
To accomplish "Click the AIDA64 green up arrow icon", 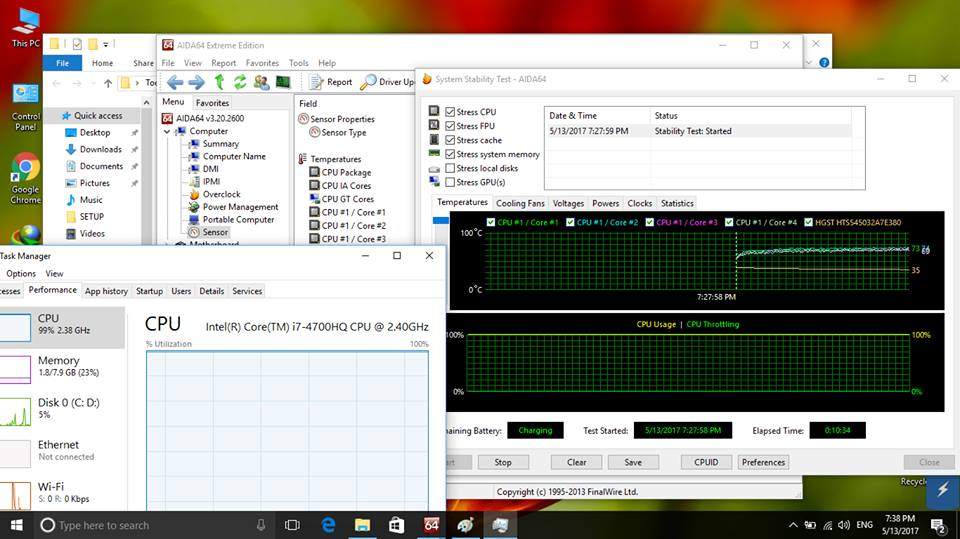I will click(219, 81).
